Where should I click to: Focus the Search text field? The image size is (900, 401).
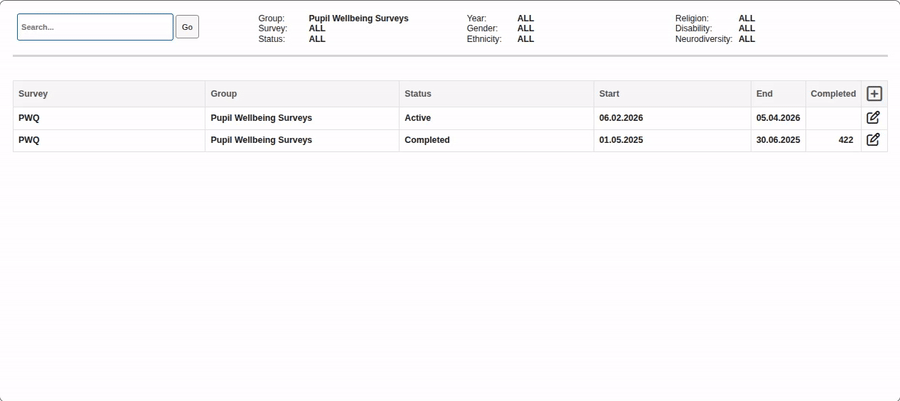(95, 27)
